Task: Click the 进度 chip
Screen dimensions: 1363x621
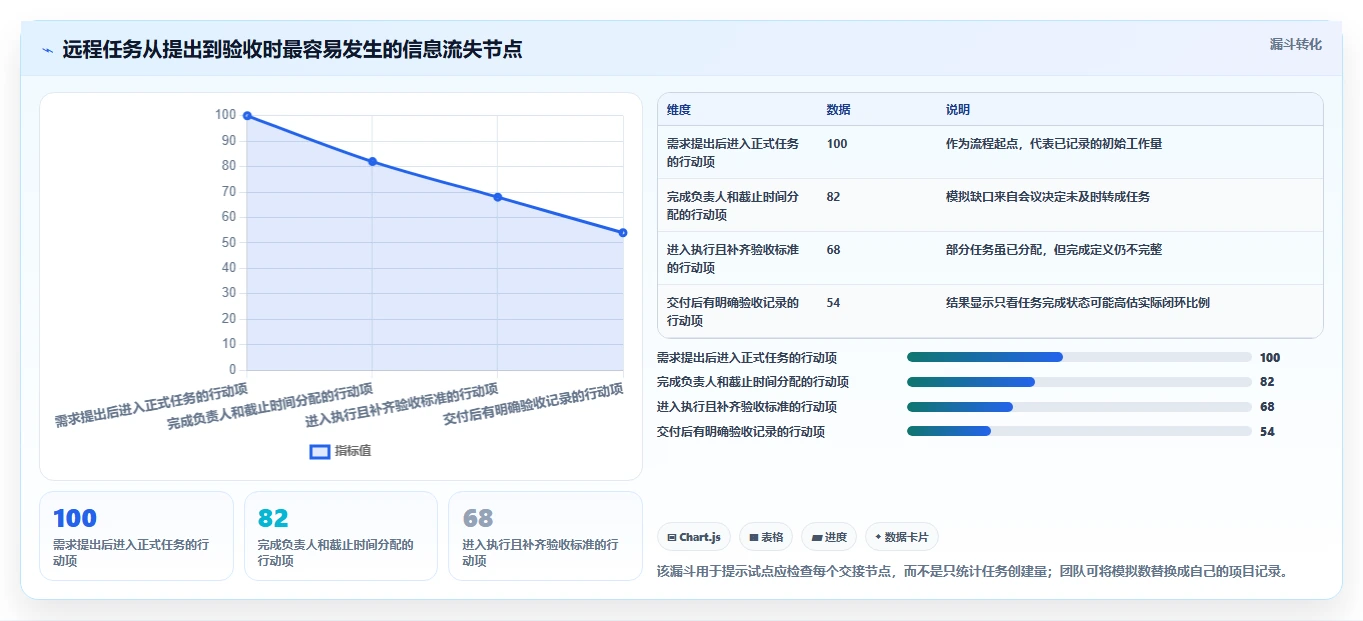Action: tap(829, 537)
